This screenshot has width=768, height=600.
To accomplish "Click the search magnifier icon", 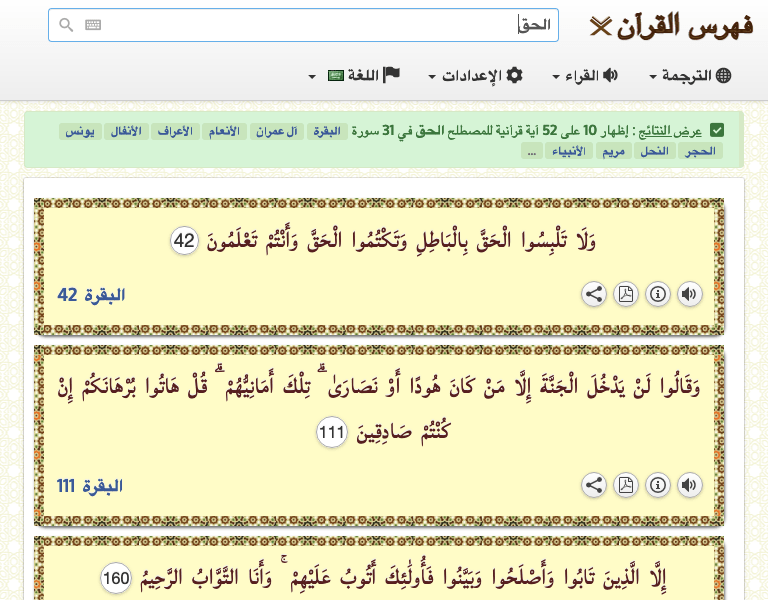I will coord(66,25).
